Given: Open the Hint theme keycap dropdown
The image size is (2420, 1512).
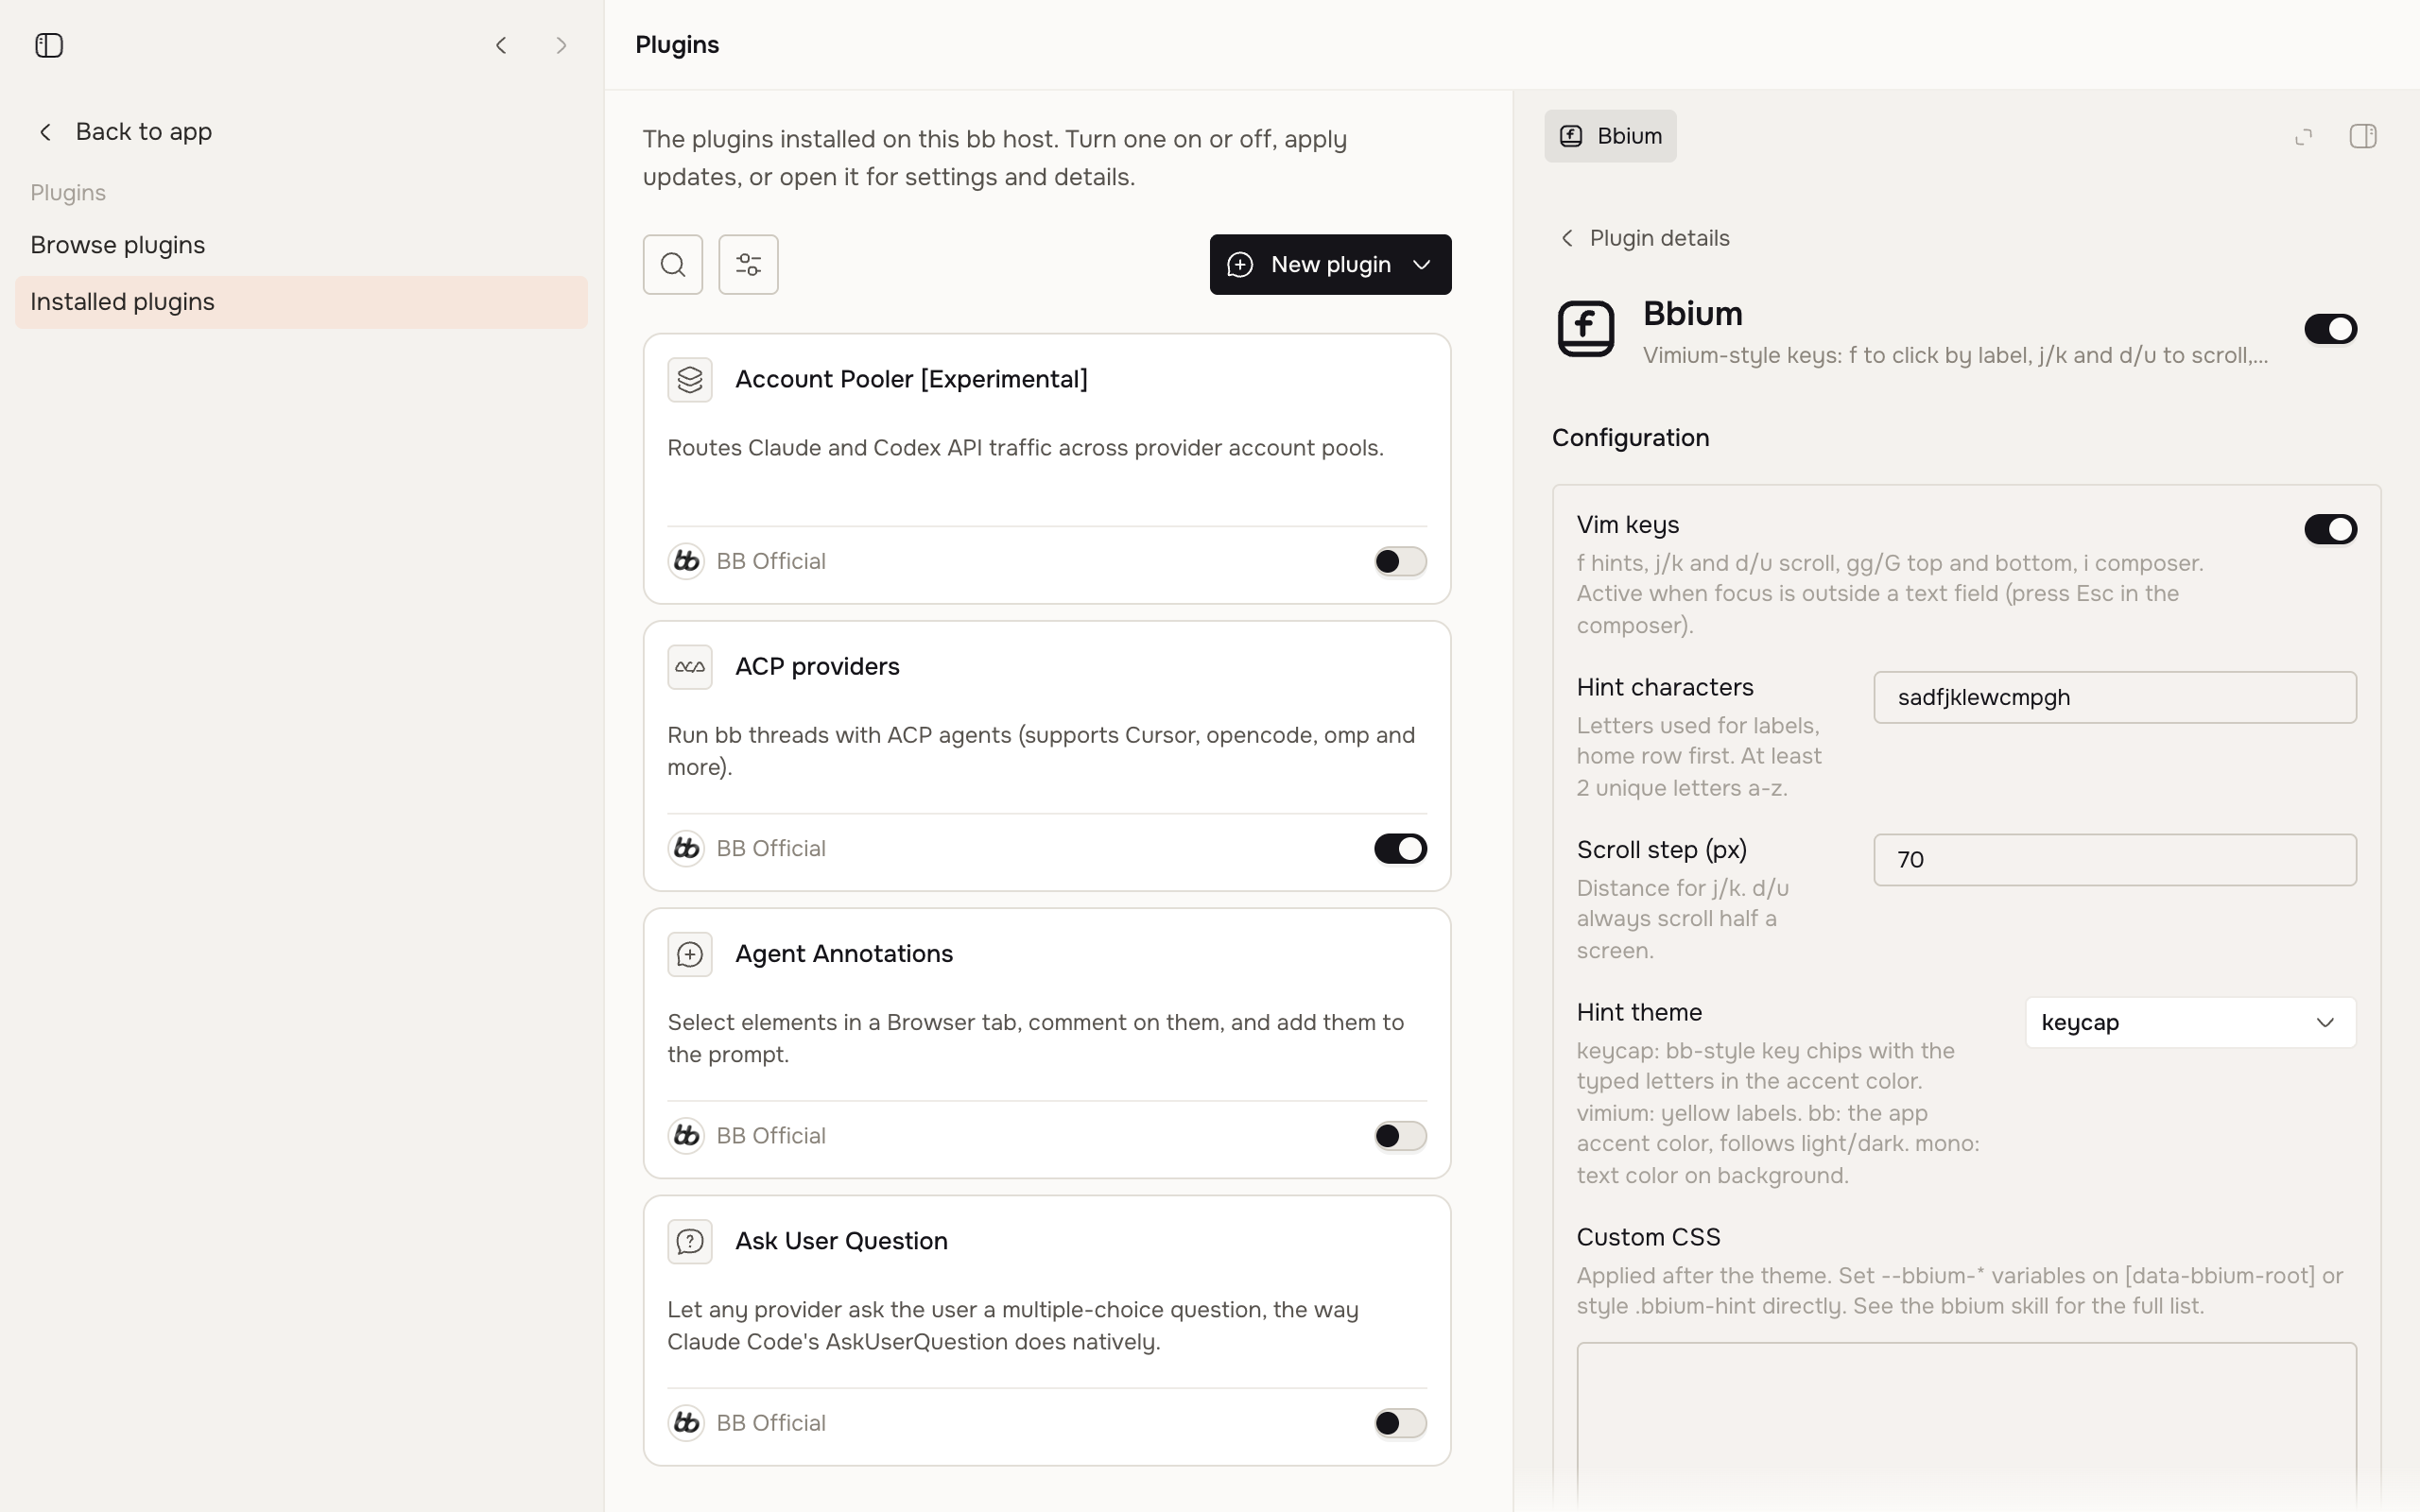Looking at the screenshot, I should 2191,1022.
